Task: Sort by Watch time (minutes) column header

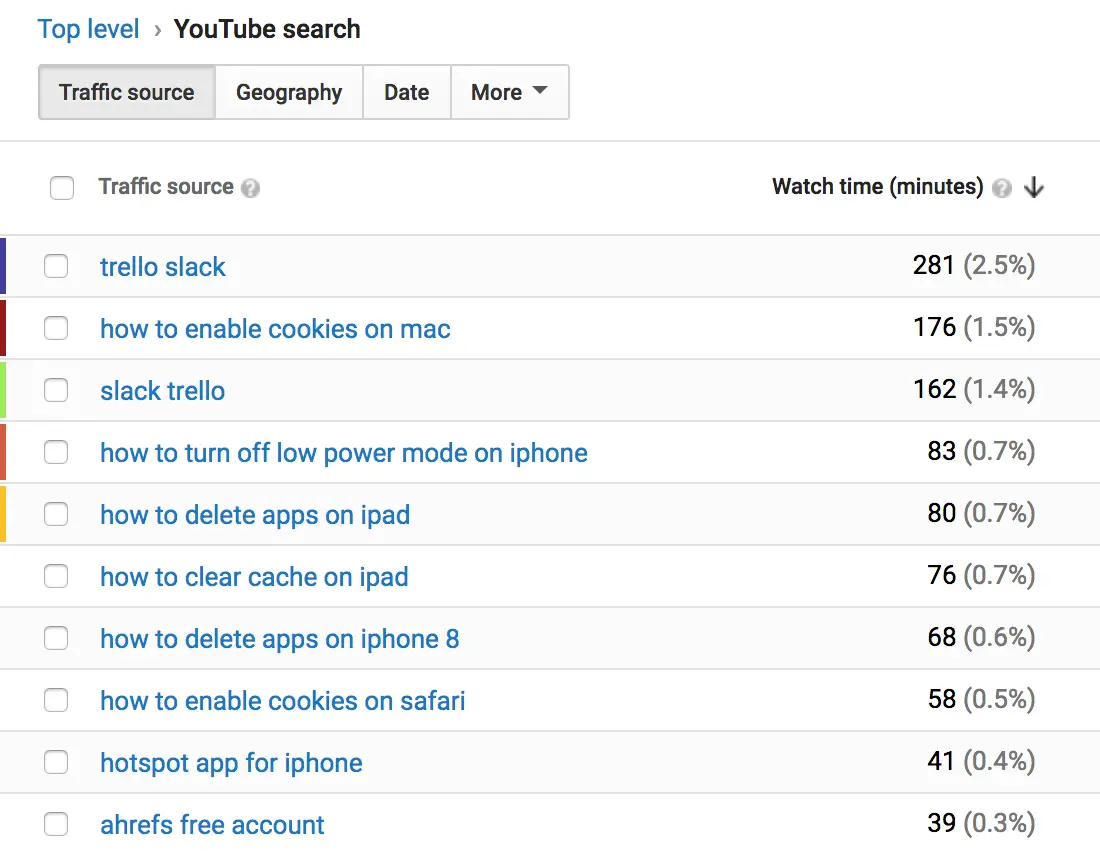Action: pos(877,187)
